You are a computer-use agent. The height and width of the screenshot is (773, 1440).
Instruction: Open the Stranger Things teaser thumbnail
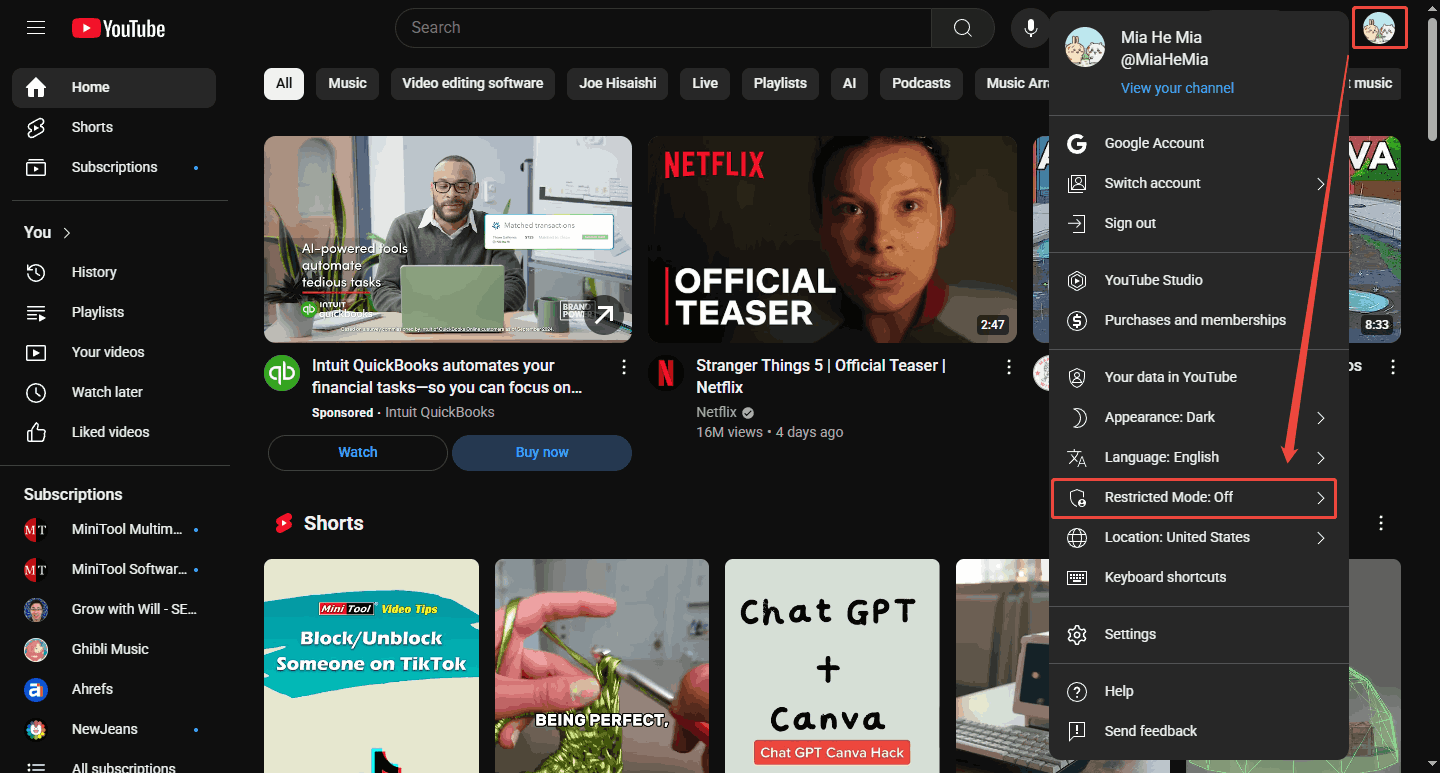tap(832, 240)
